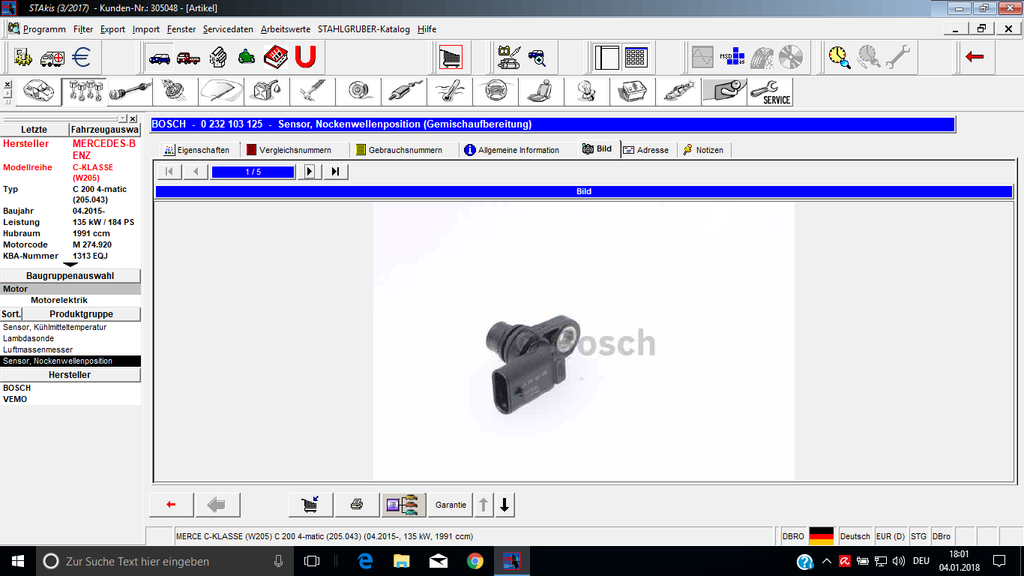Open the red catalog book icon

click(276, 57)
